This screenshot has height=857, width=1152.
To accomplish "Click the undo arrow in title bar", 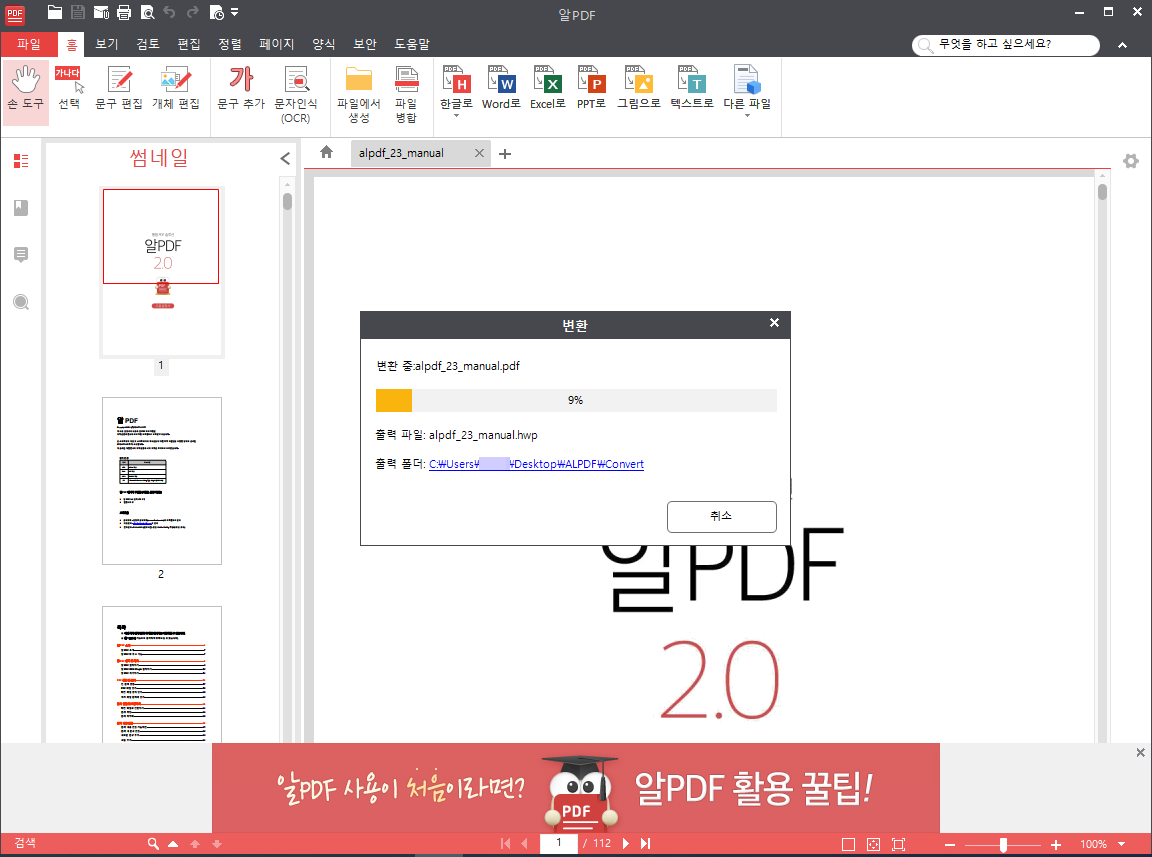I will [170, 12].
